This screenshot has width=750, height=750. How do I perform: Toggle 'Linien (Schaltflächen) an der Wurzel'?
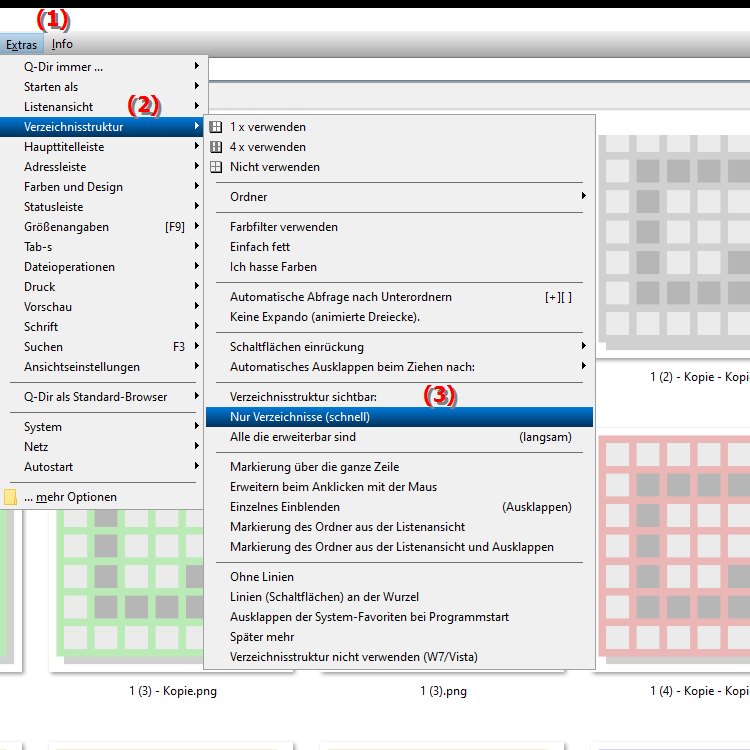[399, 597]
